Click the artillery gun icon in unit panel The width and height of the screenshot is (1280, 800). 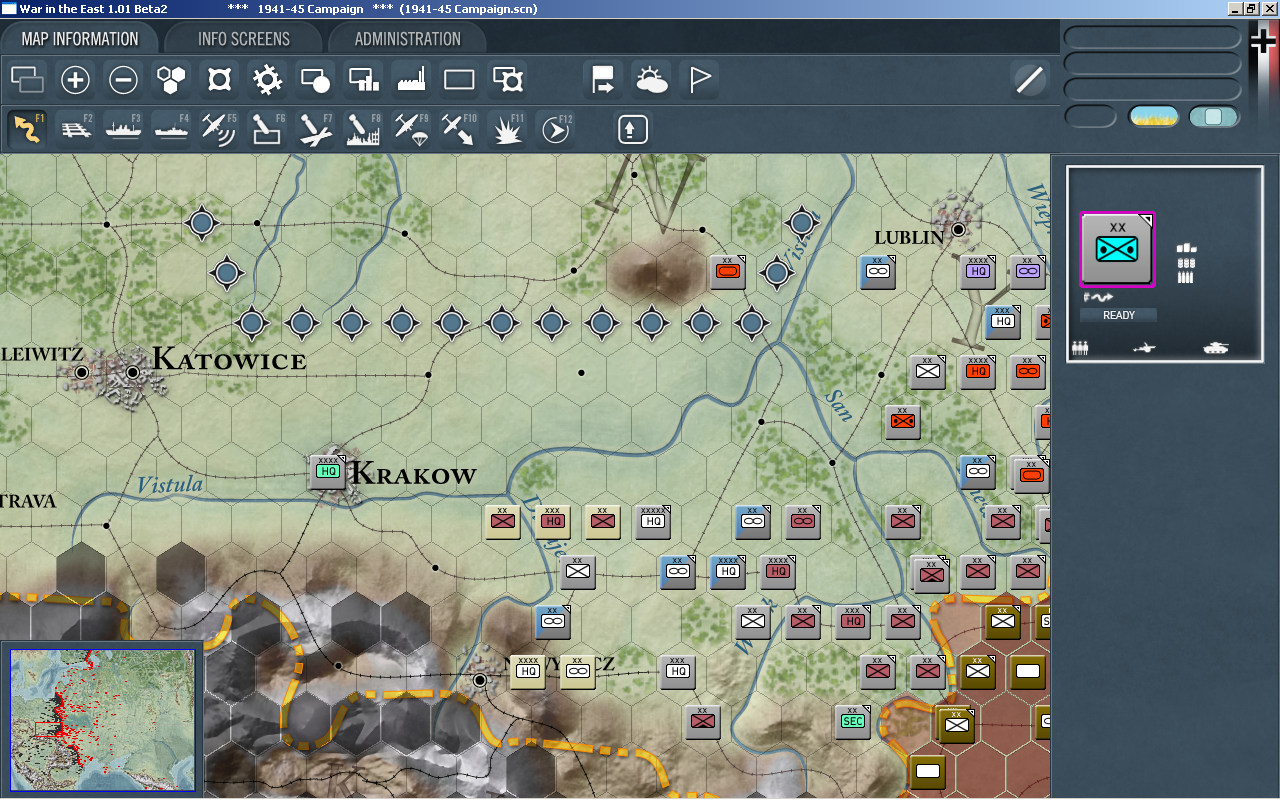point(1146,348)
